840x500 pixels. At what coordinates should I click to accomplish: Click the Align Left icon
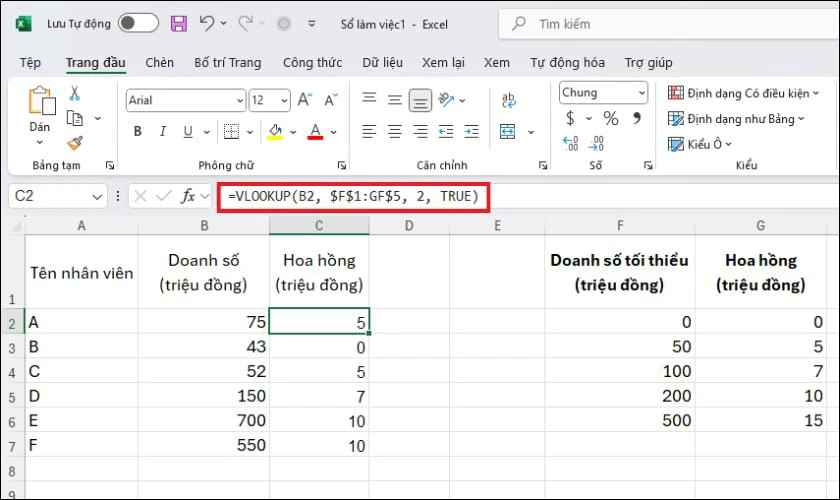tap(369, 131)
